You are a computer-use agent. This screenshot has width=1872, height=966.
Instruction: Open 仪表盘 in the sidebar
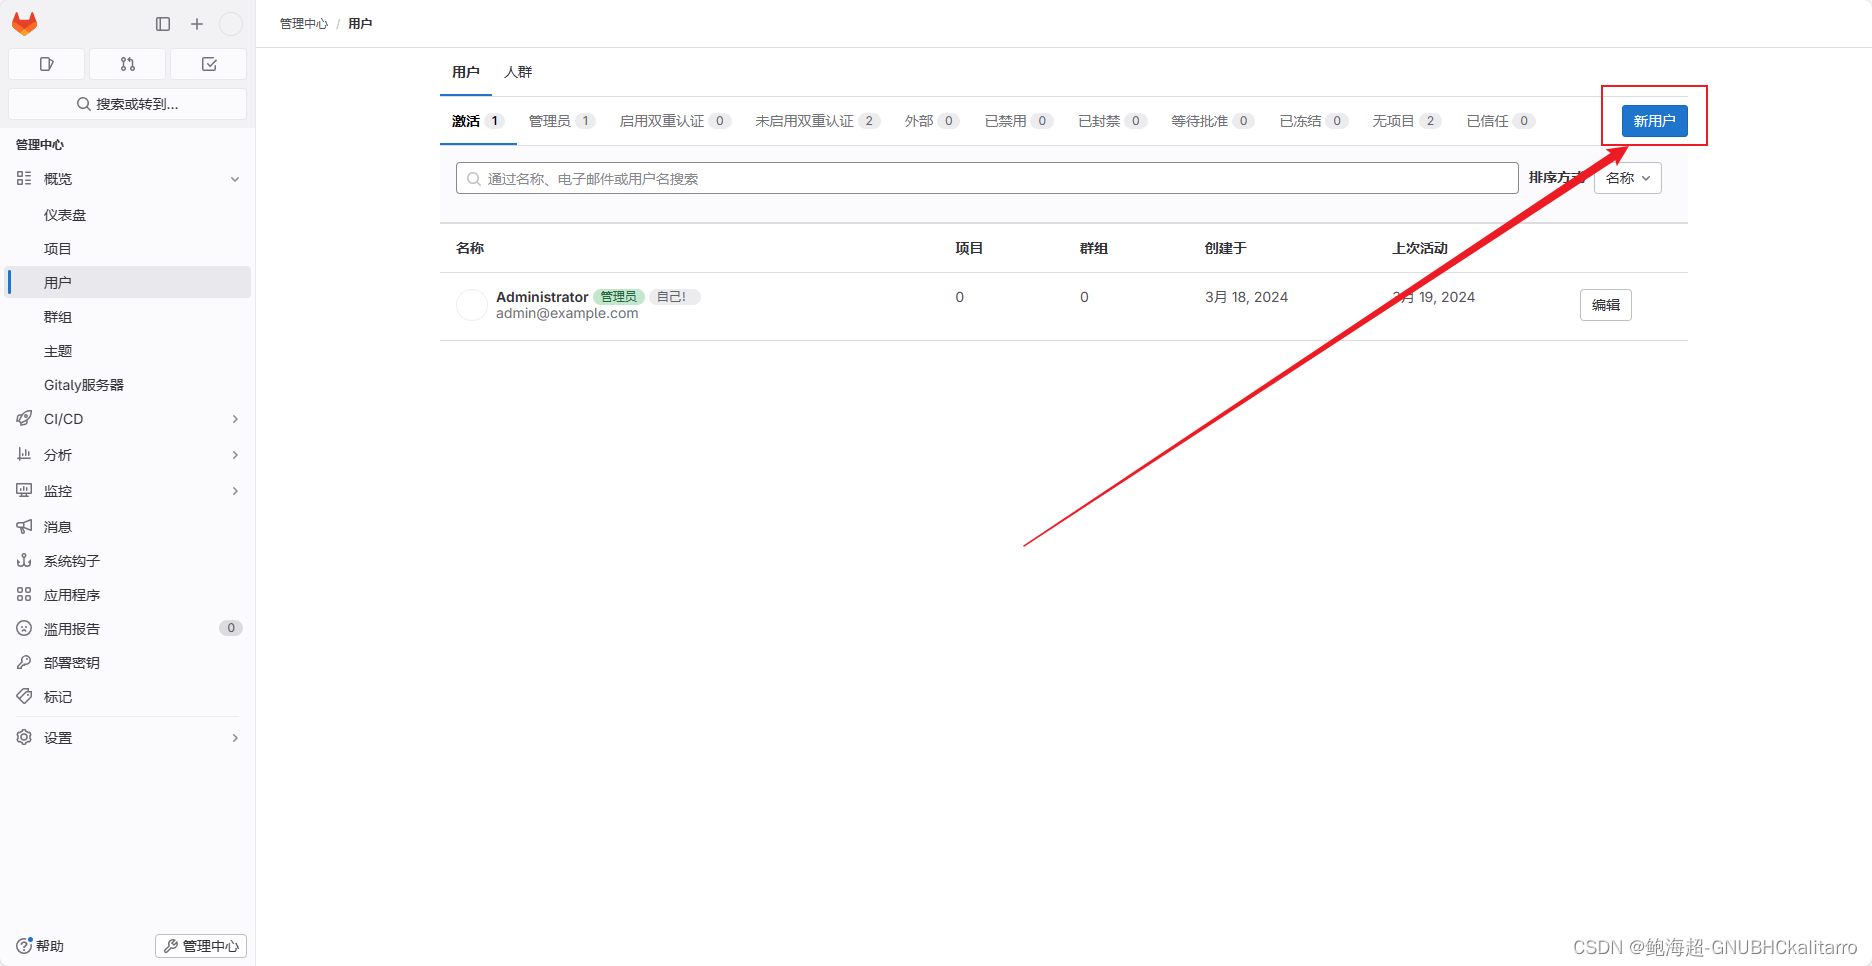coord(65,215)
